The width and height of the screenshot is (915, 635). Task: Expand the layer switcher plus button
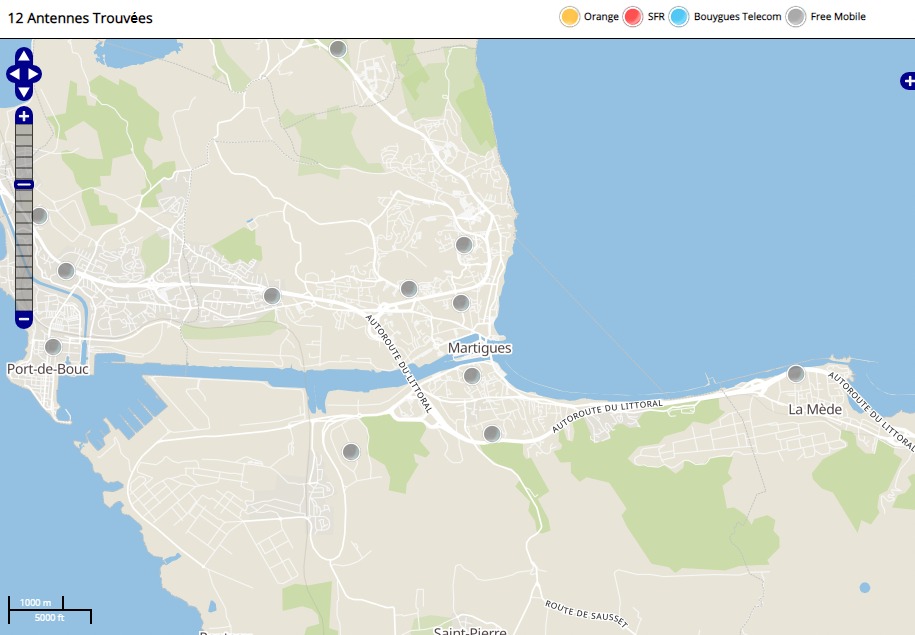[907, 81]
